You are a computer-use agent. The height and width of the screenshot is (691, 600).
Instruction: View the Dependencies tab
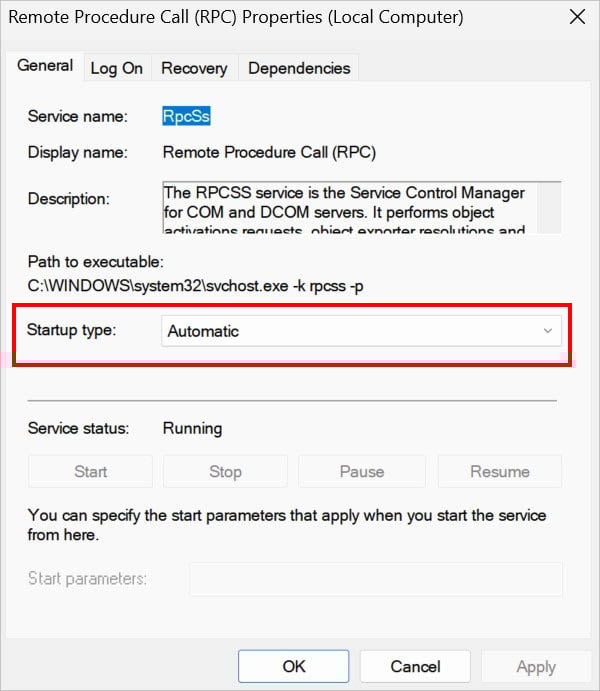tap(299, 68)
